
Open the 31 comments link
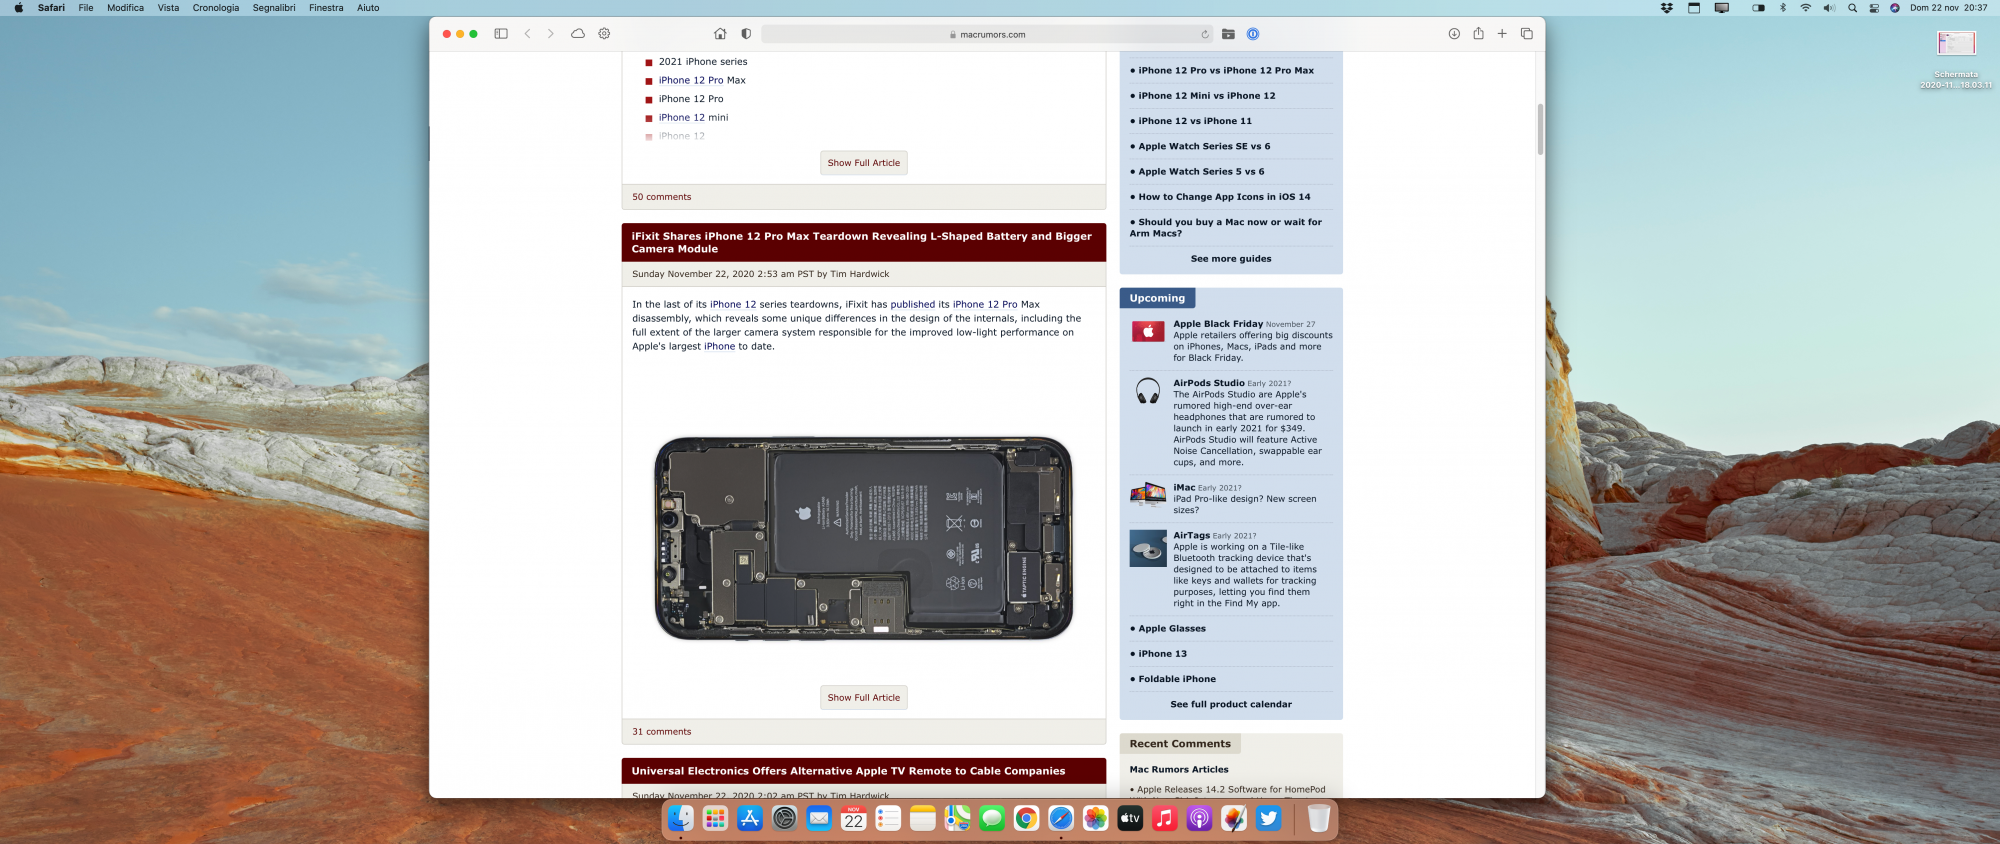662,732
